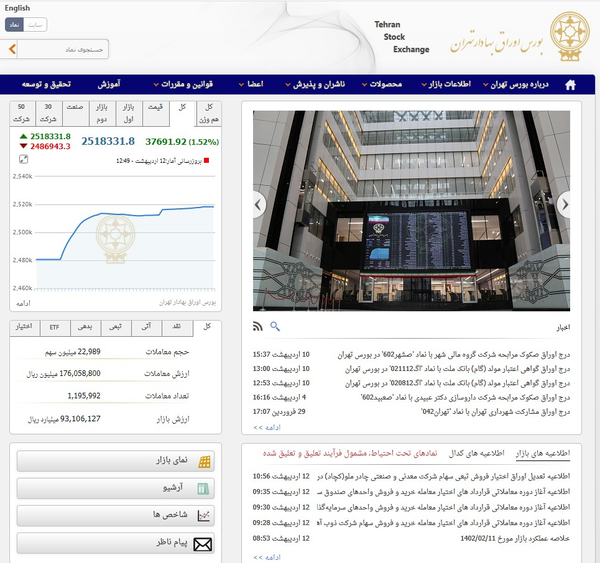Open تحقیق و توسعه menu item

[x=46, y=84]
